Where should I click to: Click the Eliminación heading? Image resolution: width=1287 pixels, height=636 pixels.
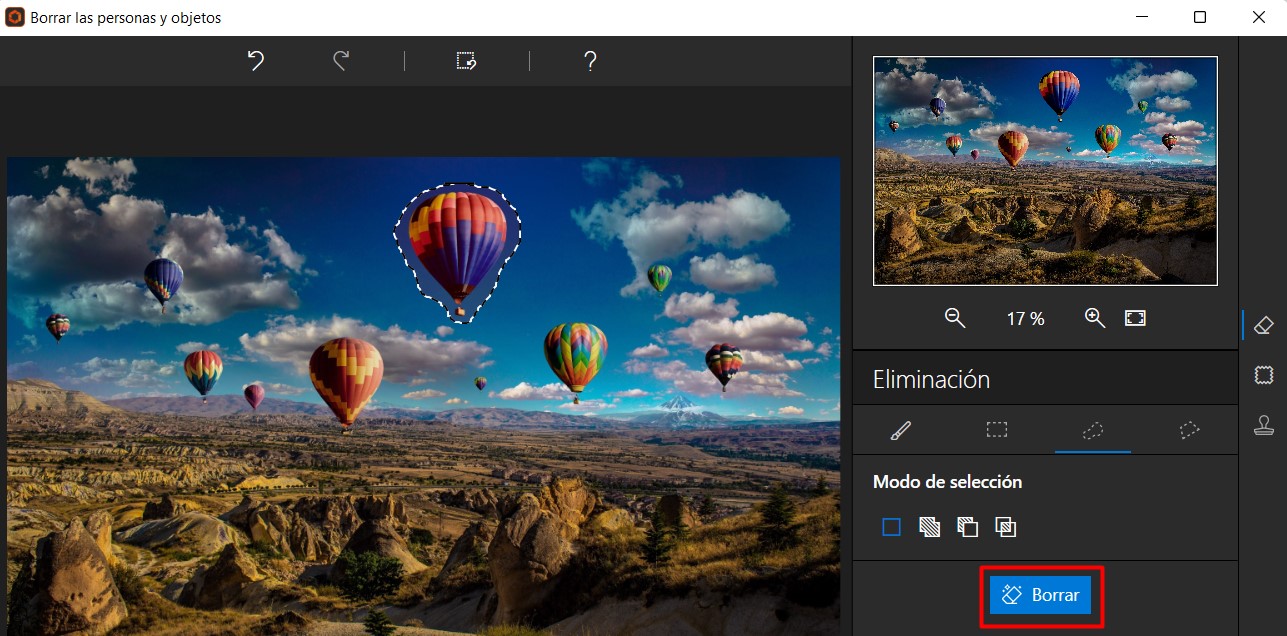[931, 380]
